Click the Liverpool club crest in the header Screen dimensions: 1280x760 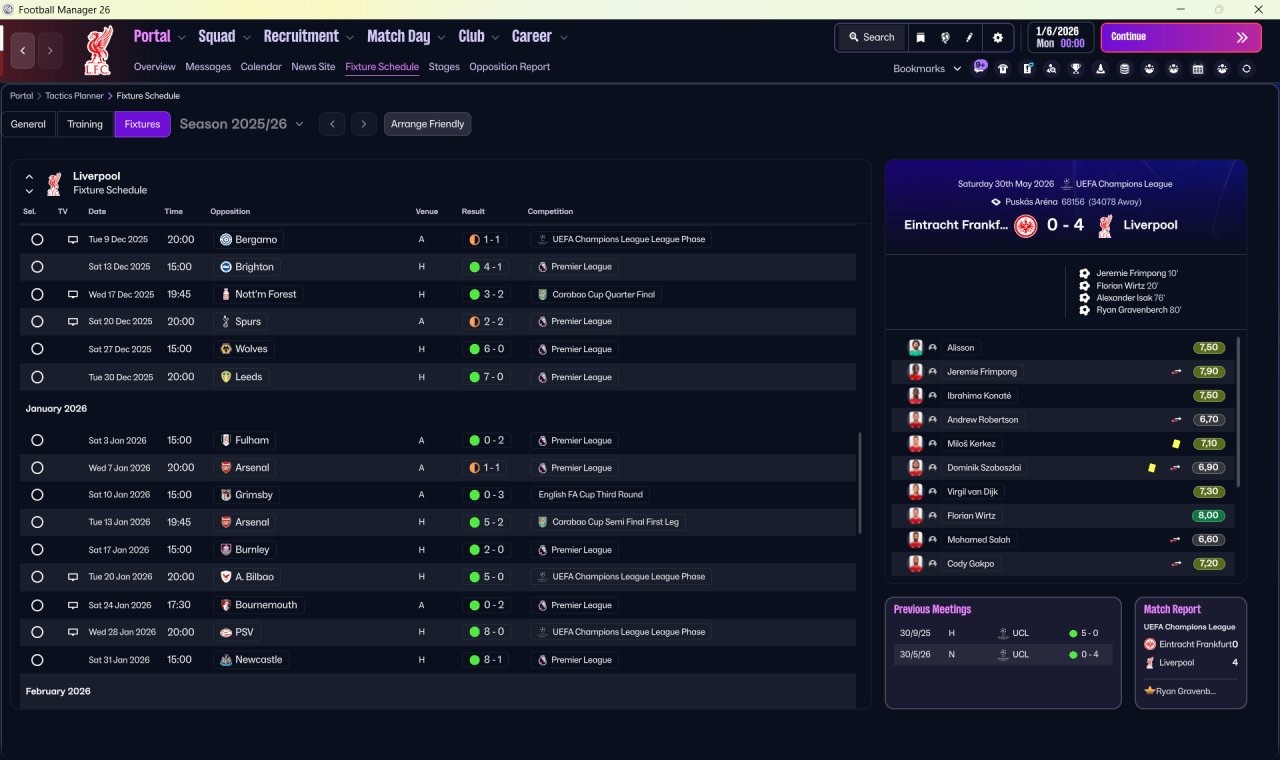(97, 50)
